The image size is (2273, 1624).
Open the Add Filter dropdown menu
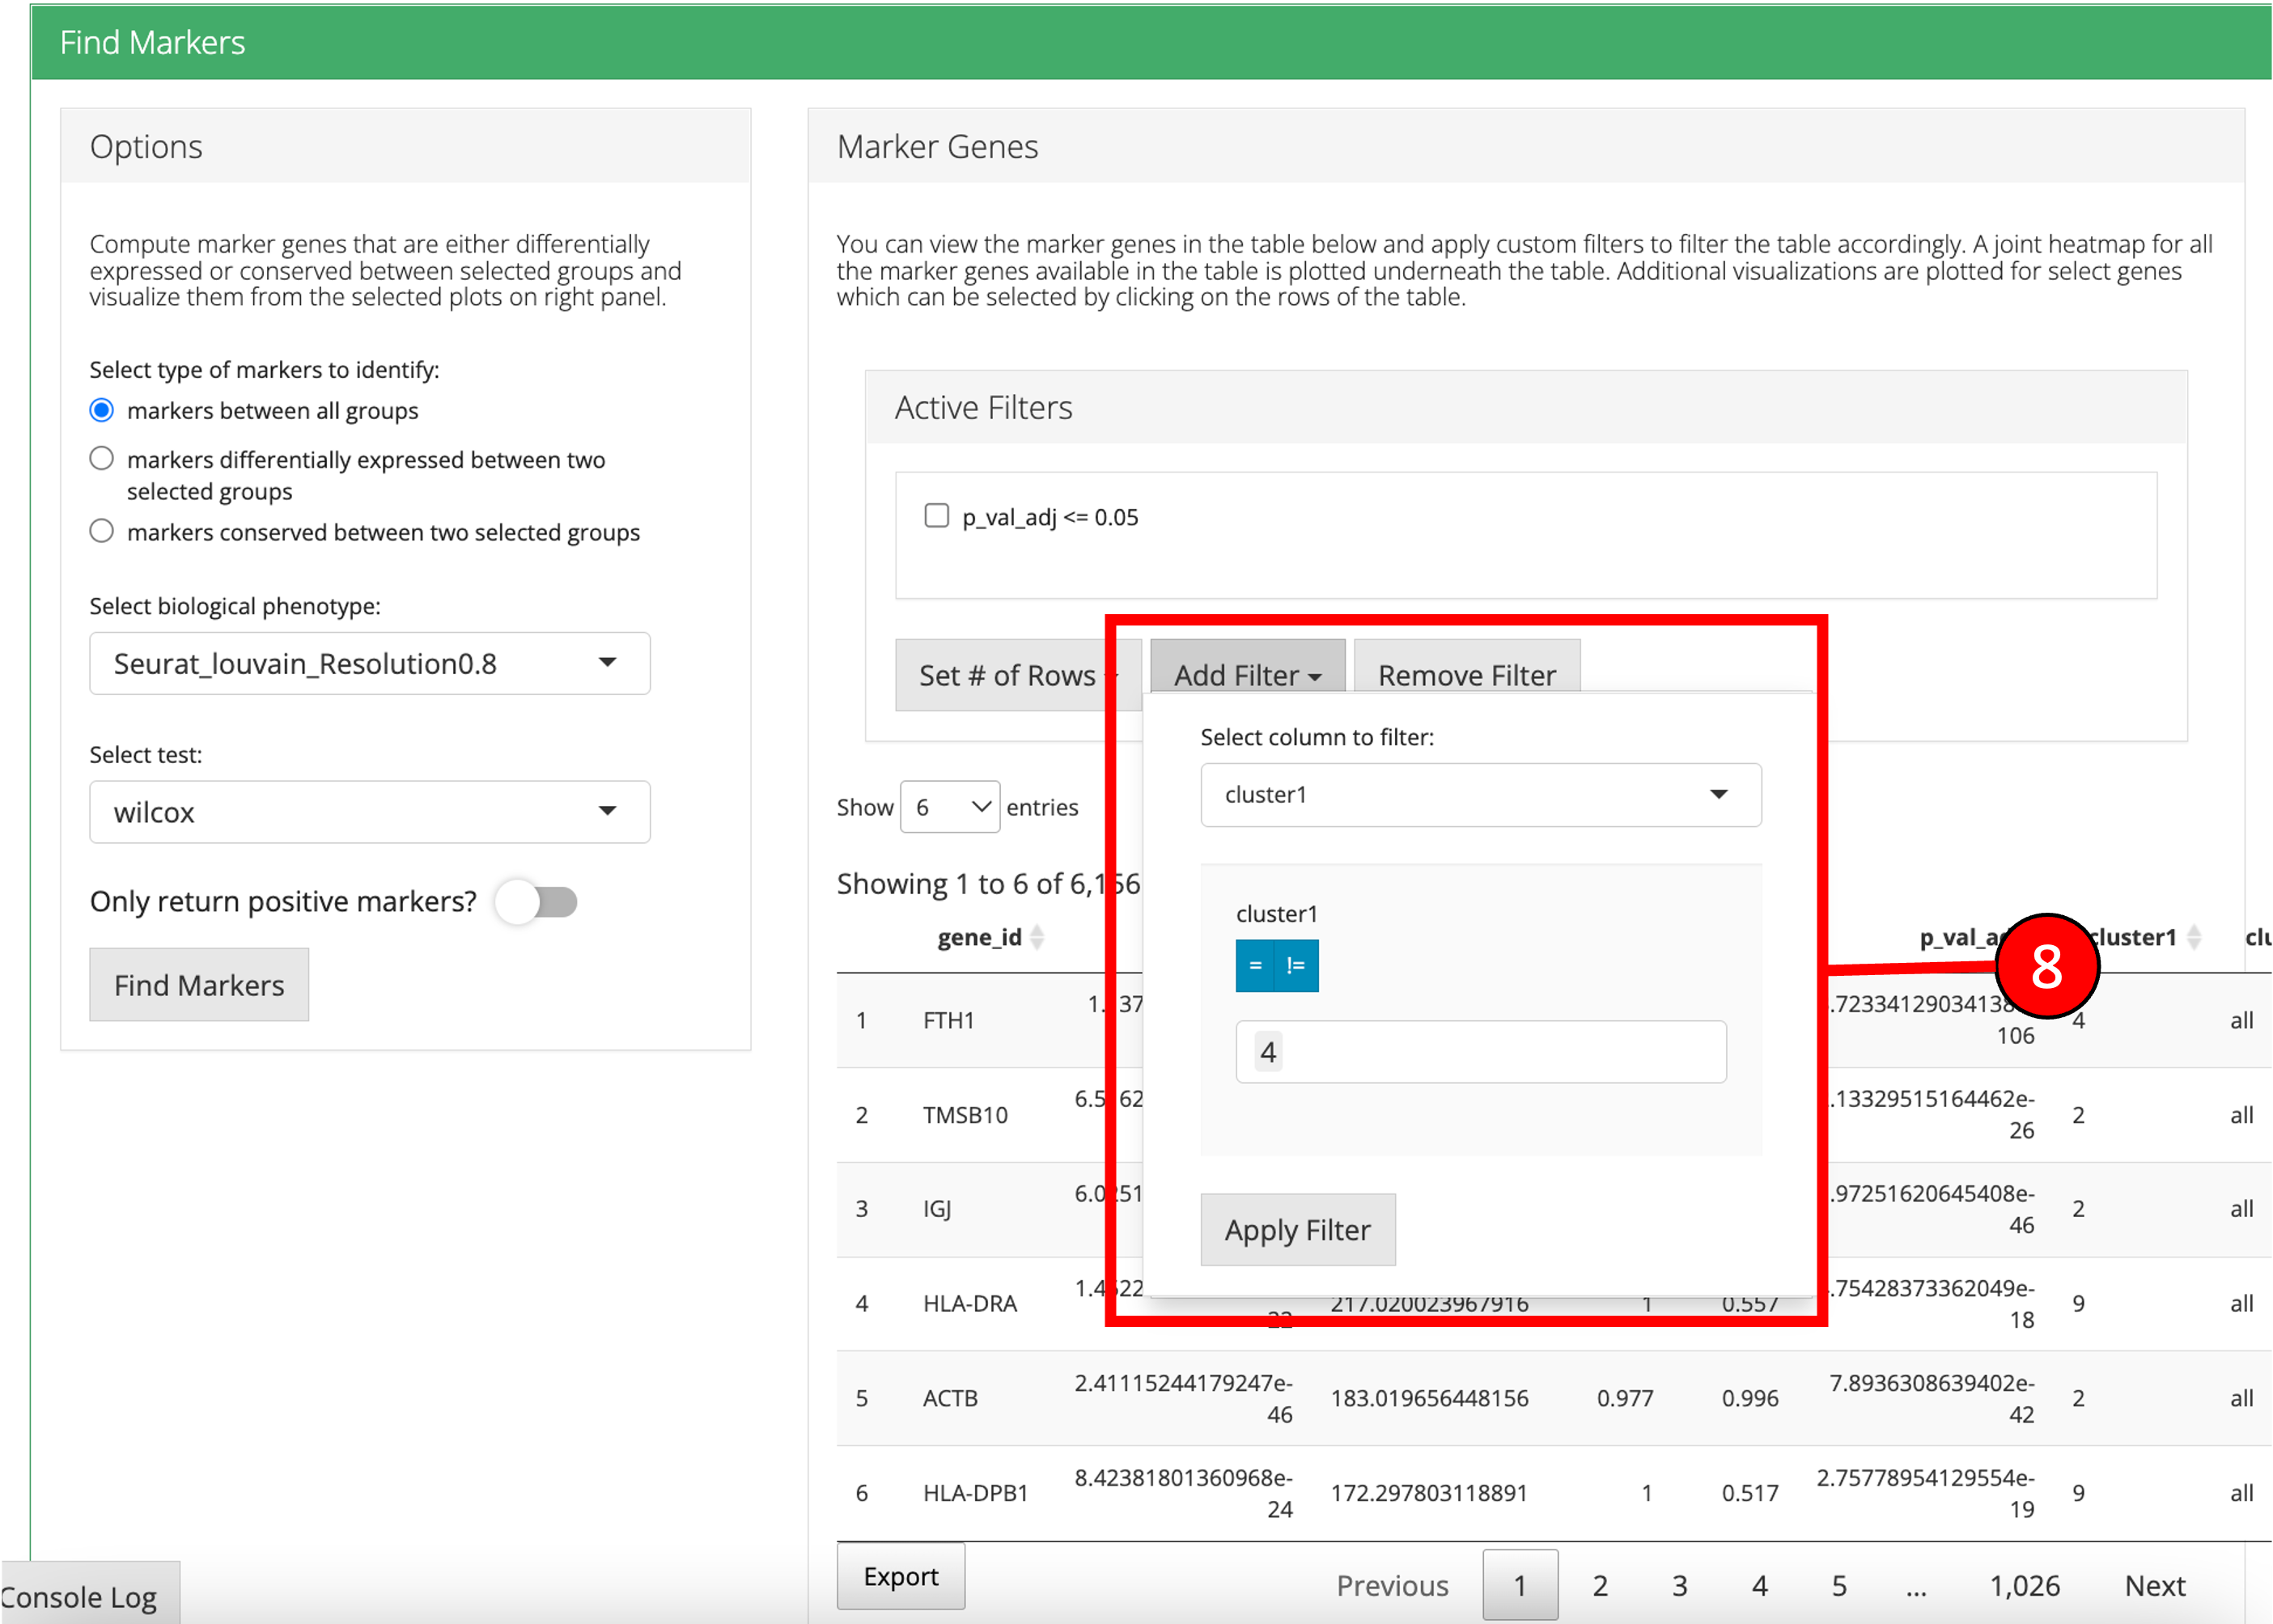coord(1247,675)
